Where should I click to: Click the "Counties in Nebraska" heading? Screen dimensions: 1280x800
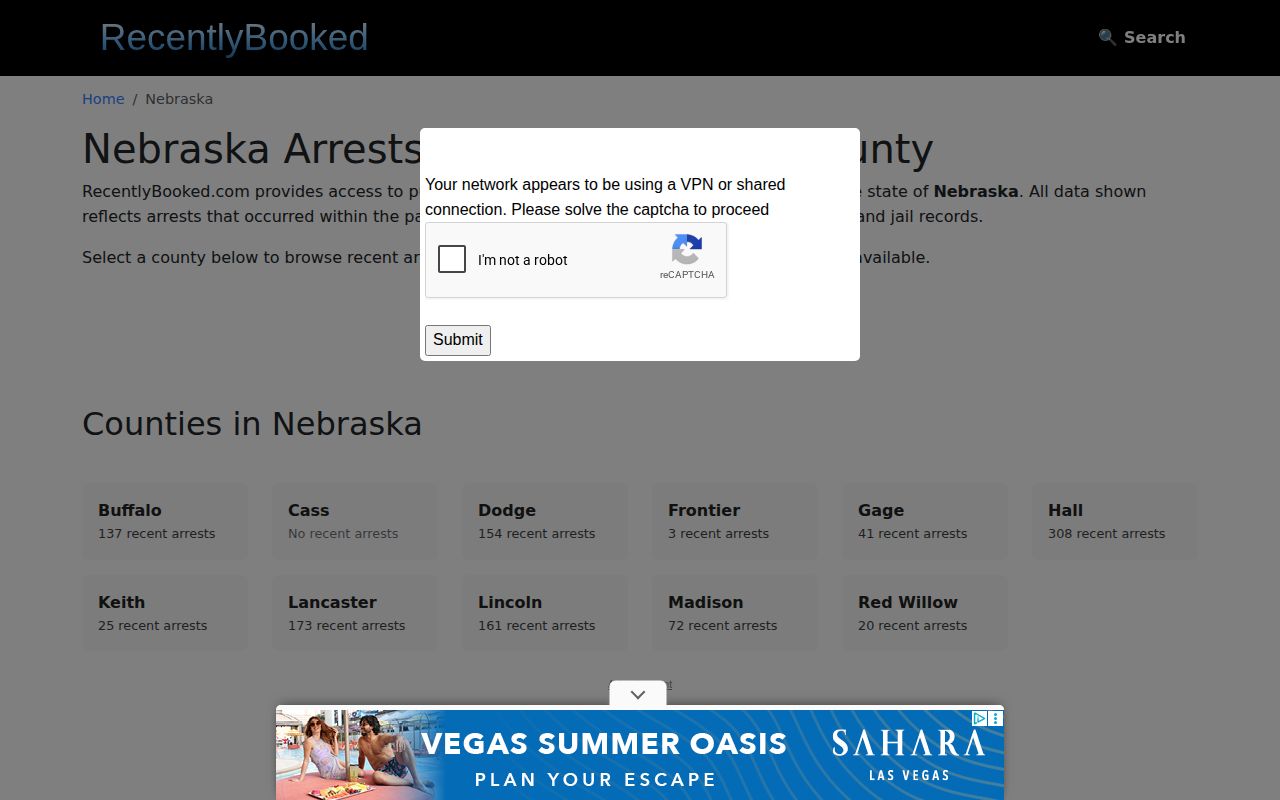[252, 424]
